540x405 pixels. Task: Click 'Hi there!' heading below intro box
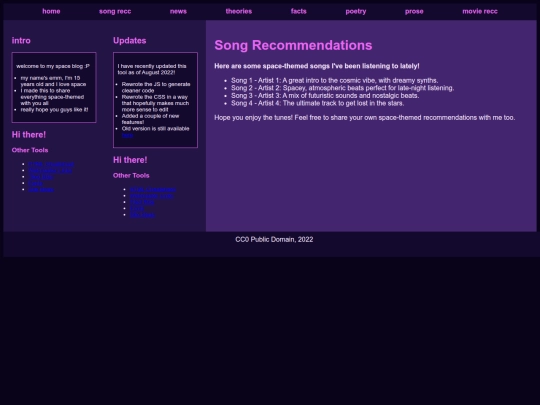(29, 135)
